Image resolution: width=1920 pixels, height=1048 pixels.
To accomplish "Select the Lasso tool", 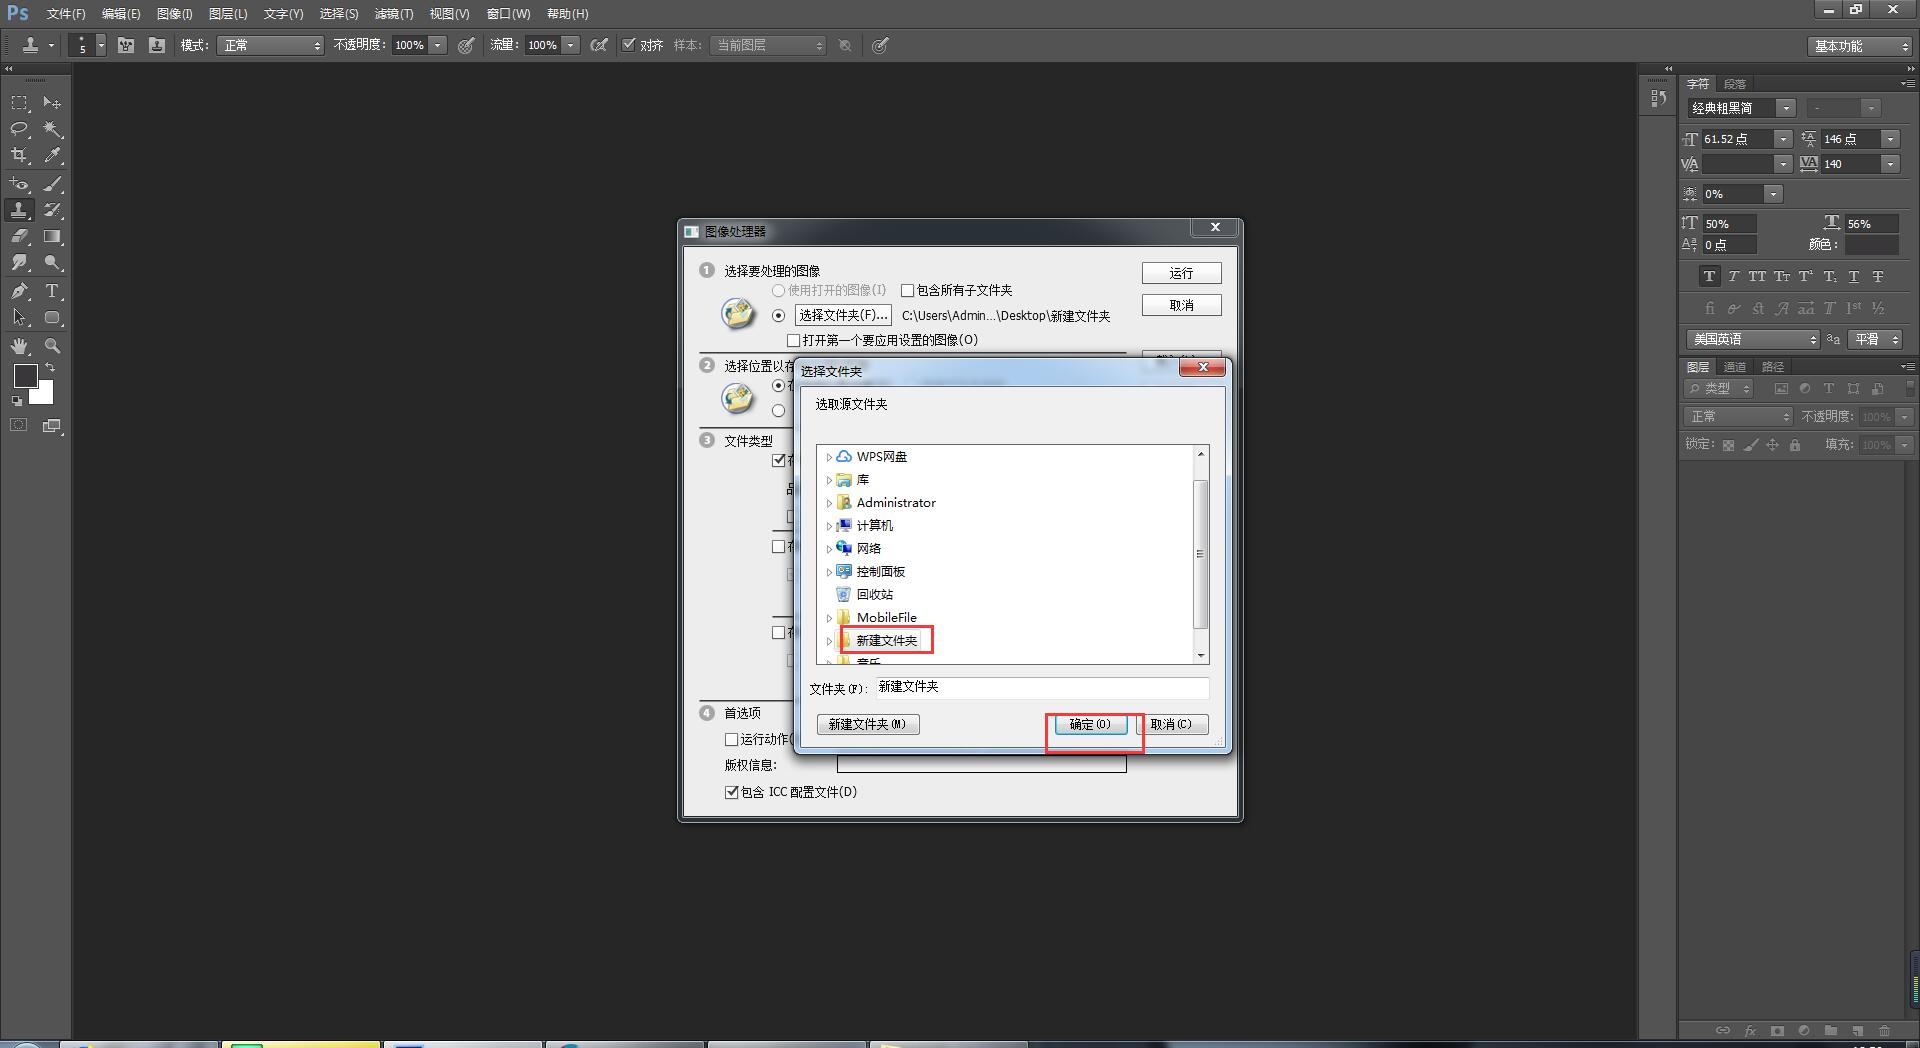I will tap(19, 129).
